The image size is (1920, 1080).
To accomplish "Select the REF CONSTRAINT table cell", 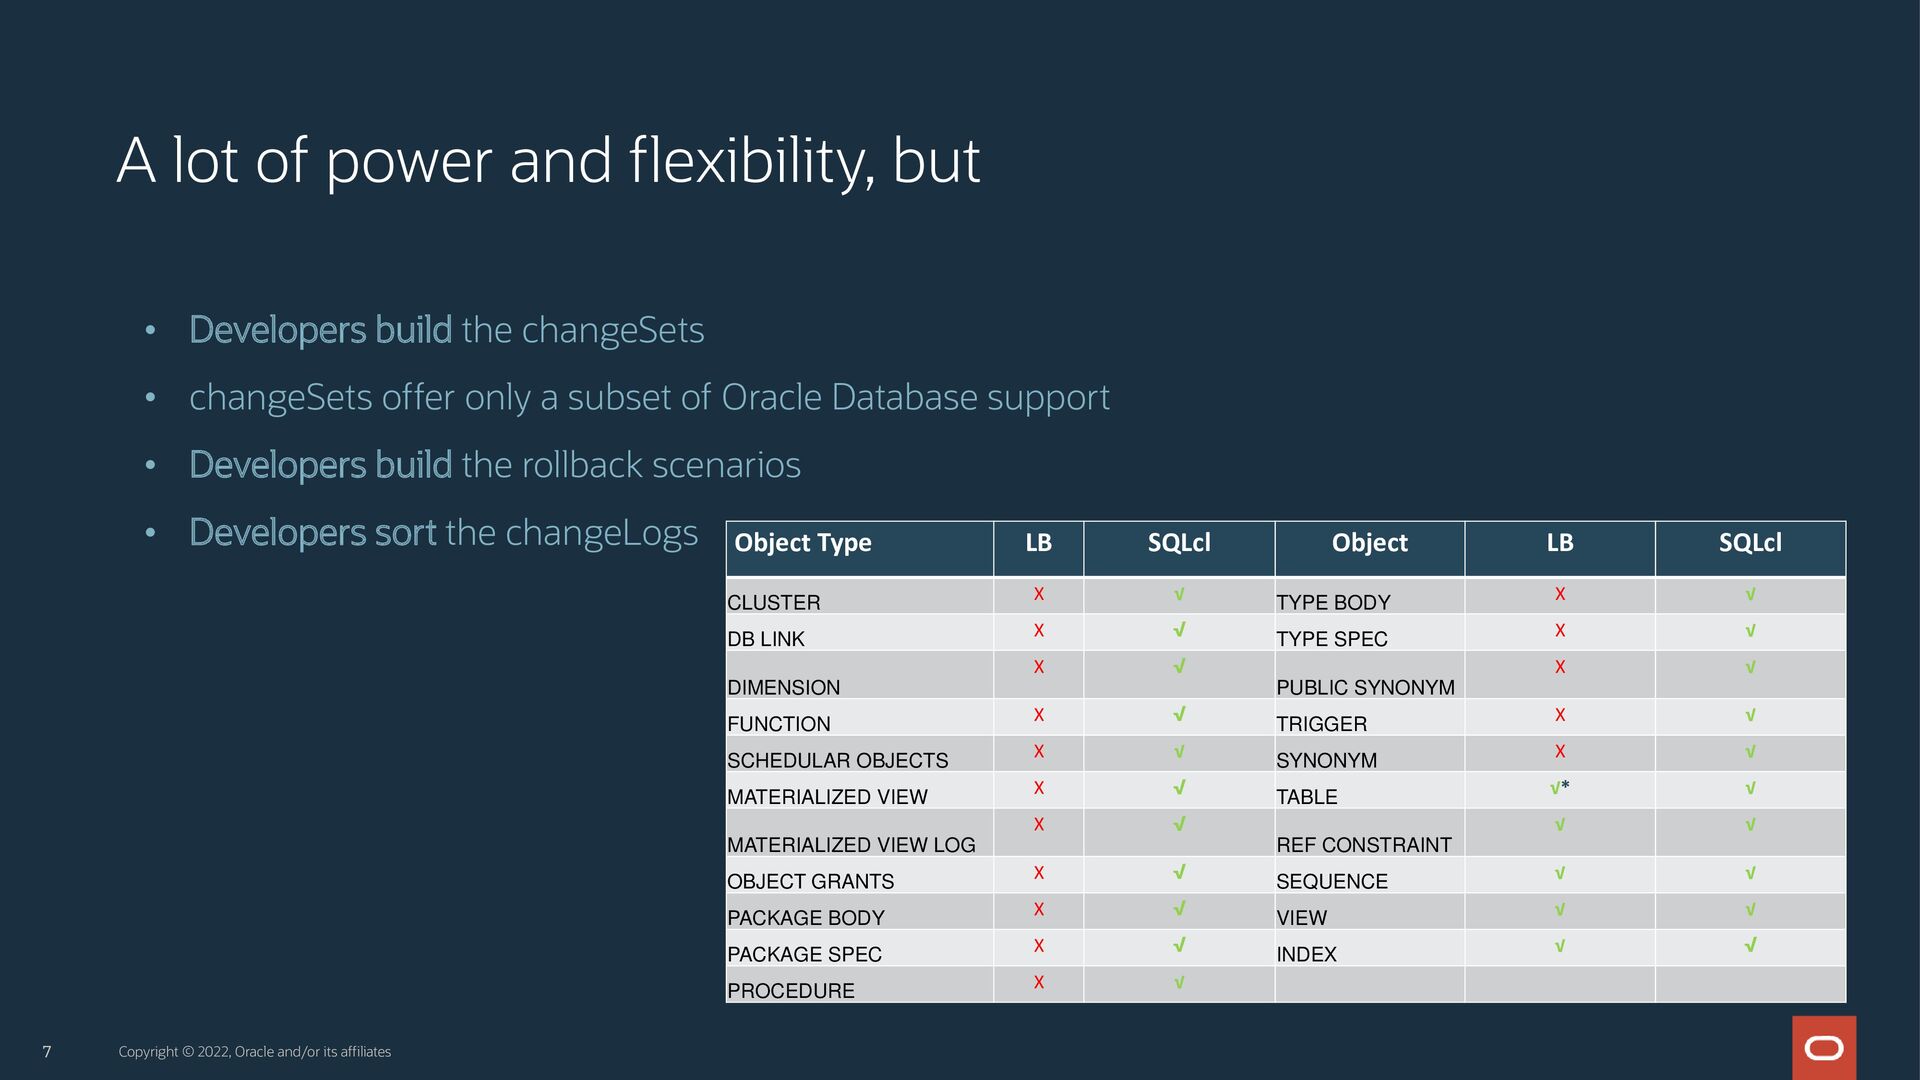I will point(1363,844).
